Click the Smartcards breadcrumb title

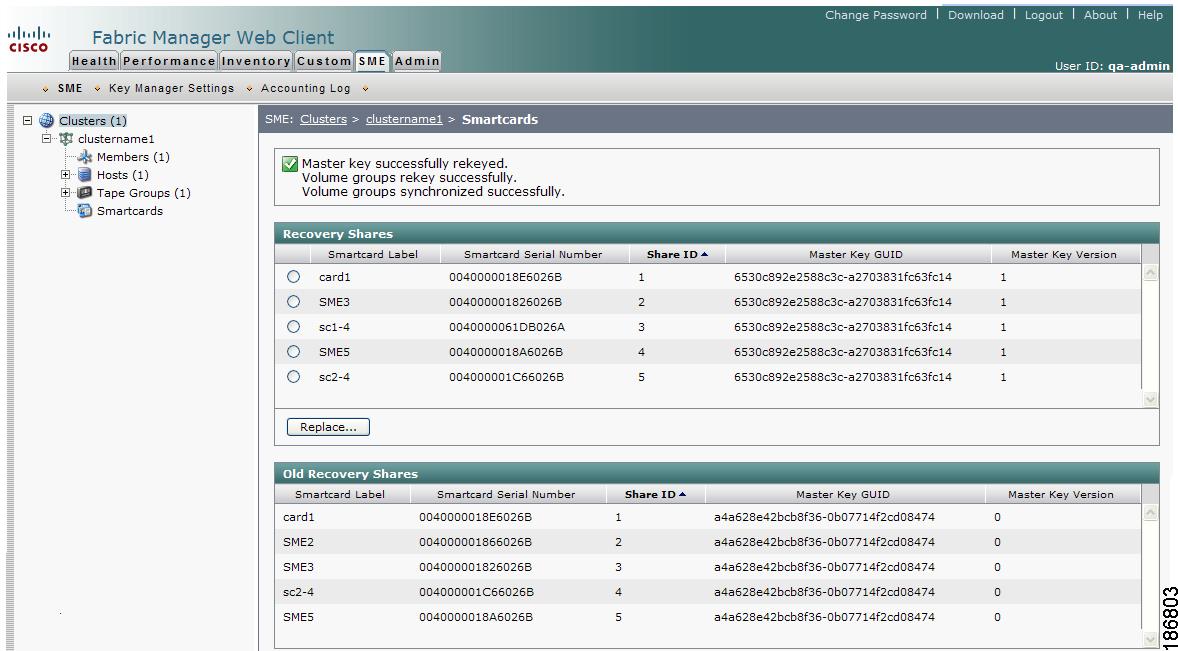coord(500,119)
